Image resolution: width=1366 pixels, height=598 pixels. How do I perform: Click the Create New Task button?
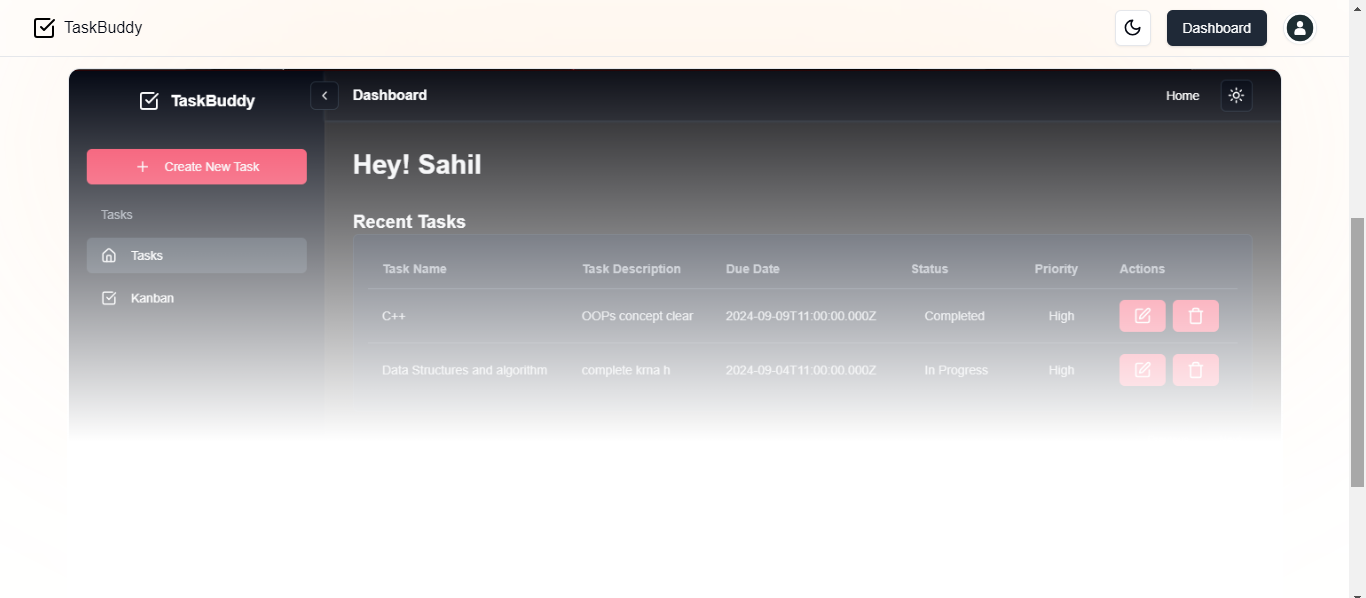click(196, 166)
